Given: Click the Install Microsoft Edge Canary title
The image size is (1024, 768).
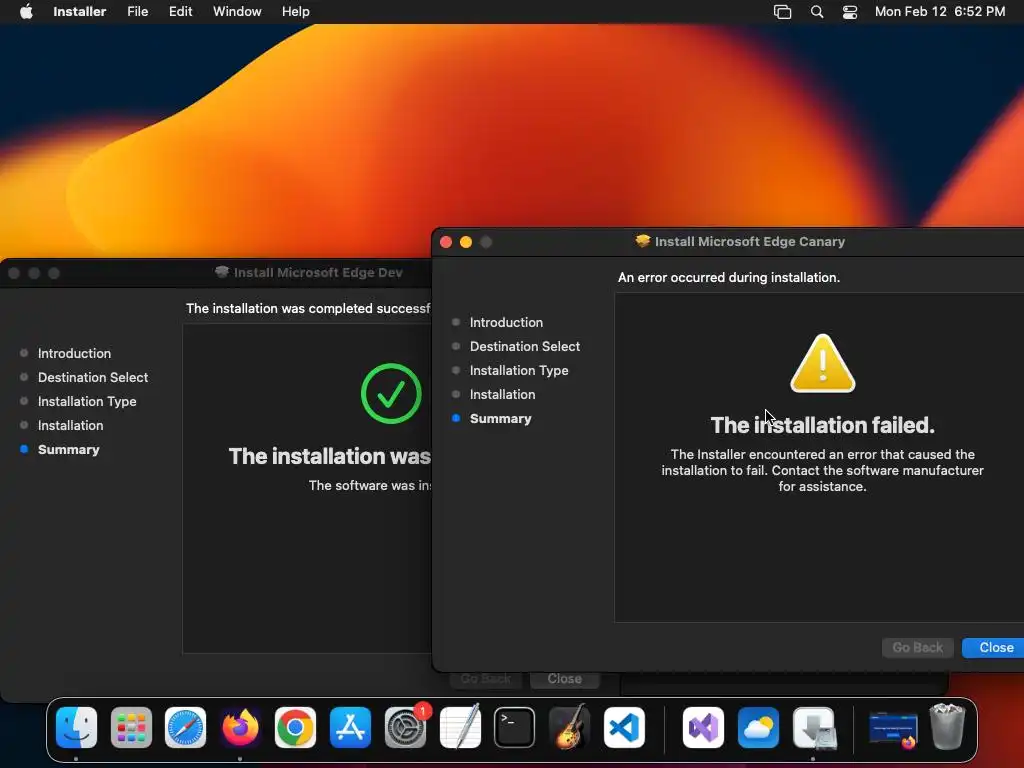Looking at the screenshot, I should (750, 242).
